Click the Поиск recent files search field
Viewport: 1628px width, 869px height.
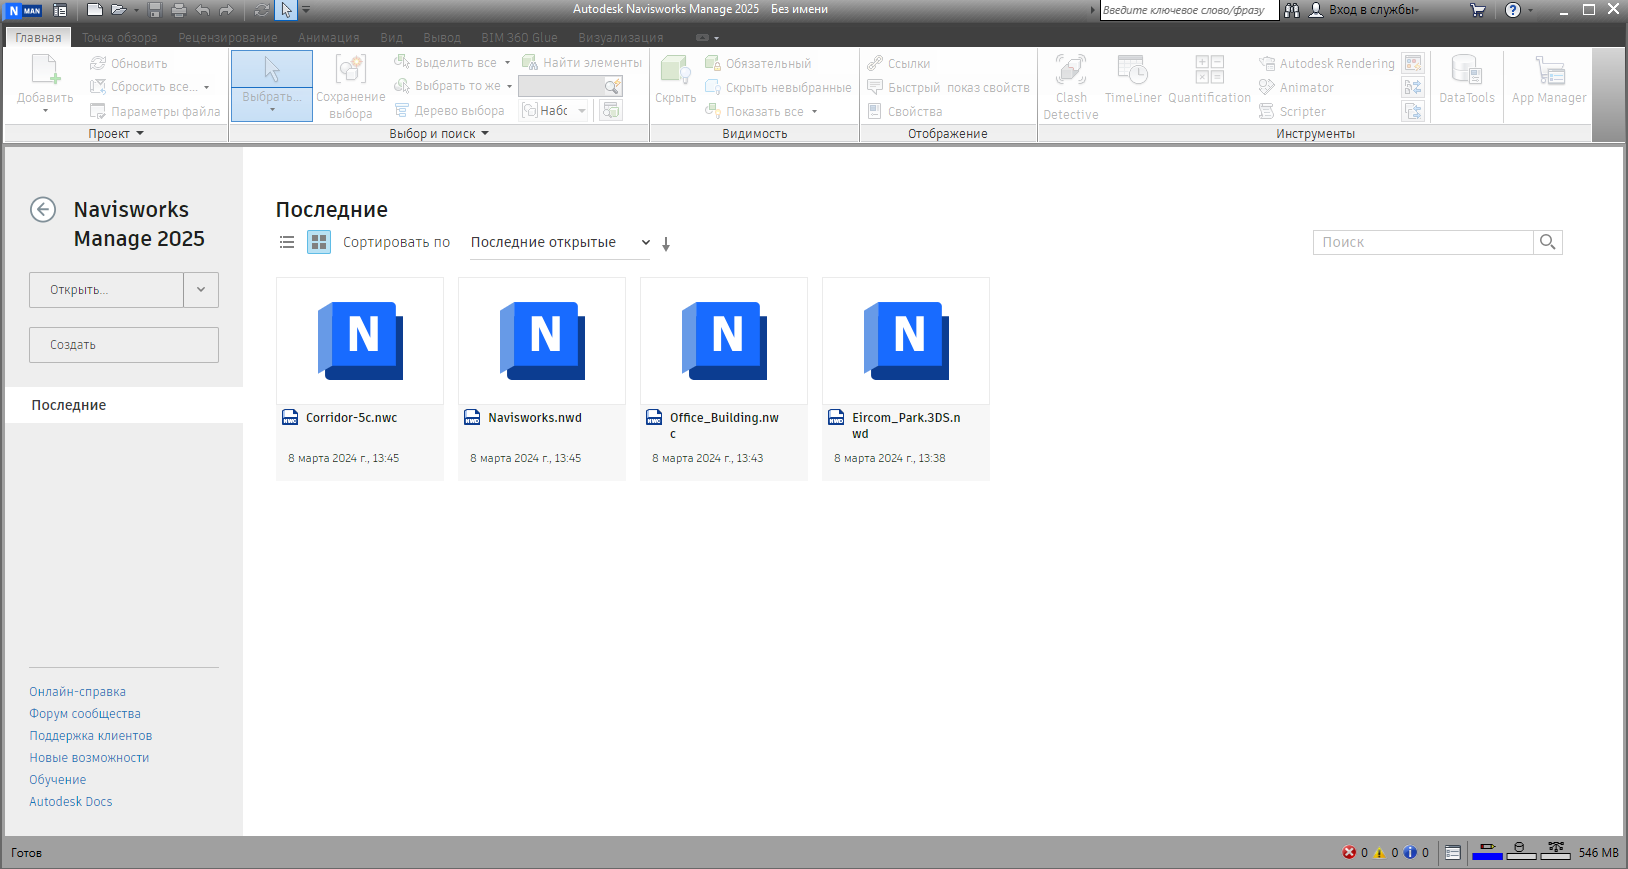point(1423,242)
